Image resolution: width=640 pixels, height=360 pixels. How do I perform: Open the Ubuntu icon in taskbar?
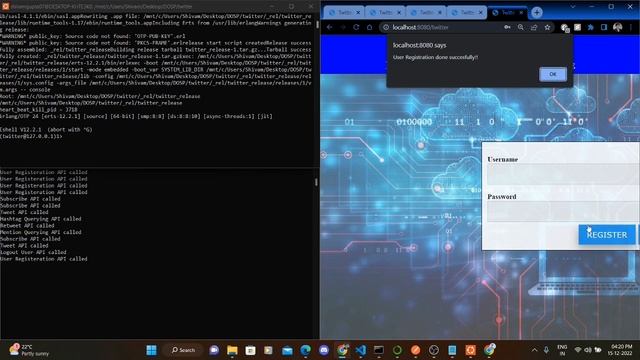tap(470, 350)
